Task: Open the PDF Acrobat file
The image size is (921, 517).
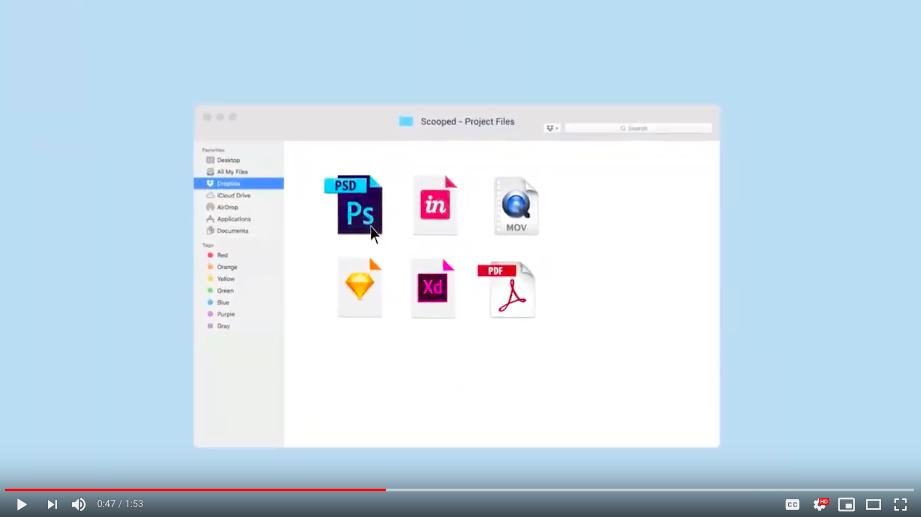Action: tap(506, 290)
